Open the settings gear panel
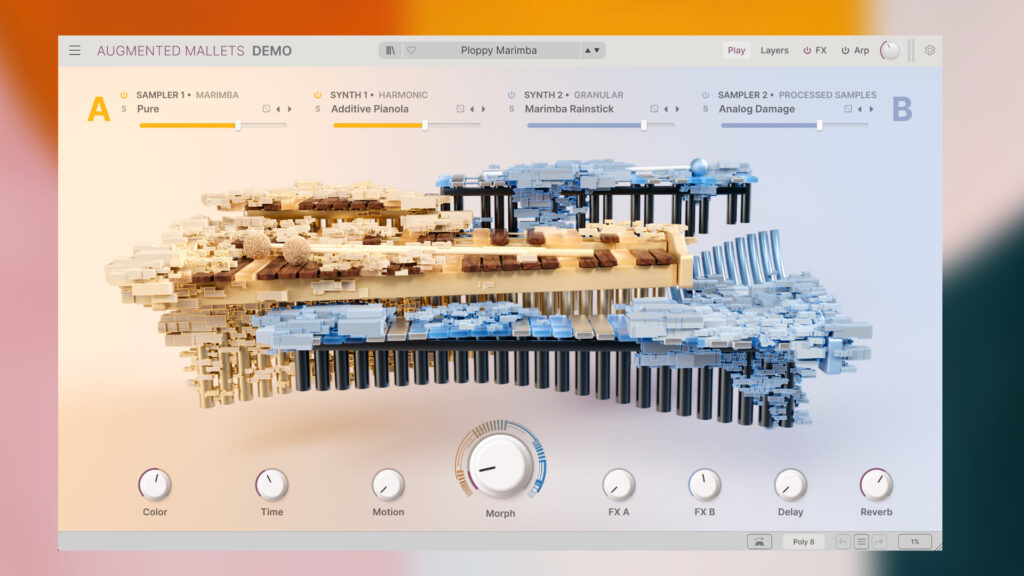This screenshot has height=576, width=1024. 930,50
